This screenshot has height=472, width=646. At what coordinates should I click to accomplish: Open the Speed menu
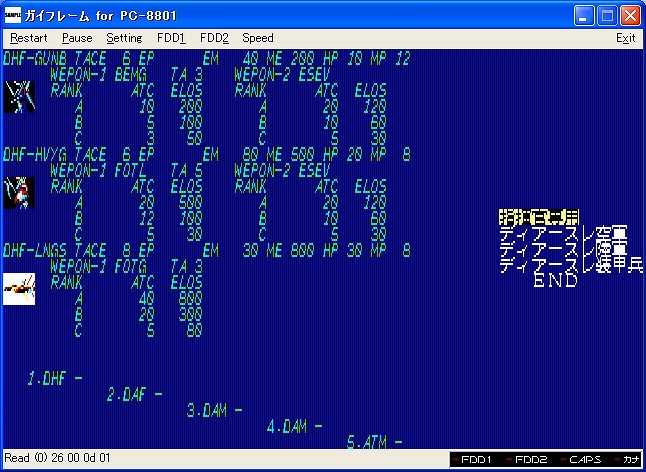[257, 38]
